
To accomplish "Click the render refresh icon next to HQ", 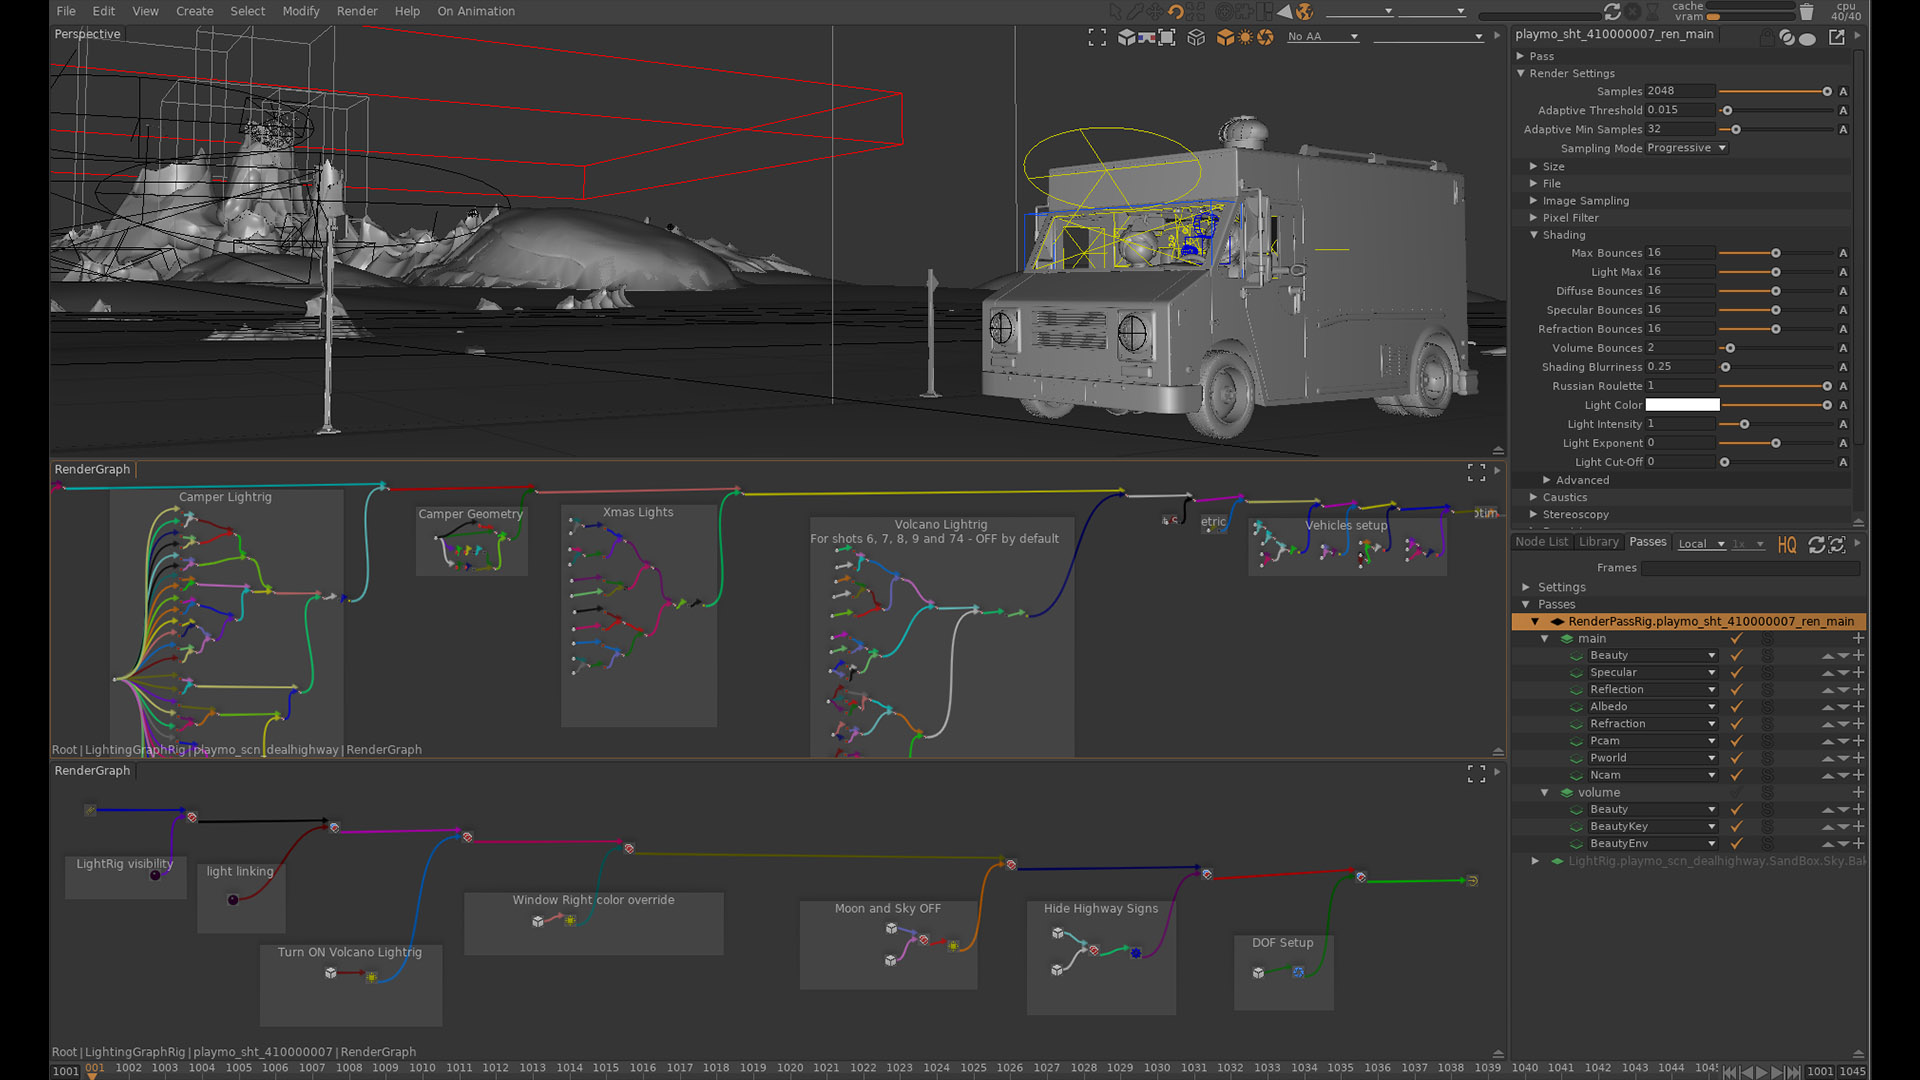I will pyautogui.click(x=1816, y=546).
